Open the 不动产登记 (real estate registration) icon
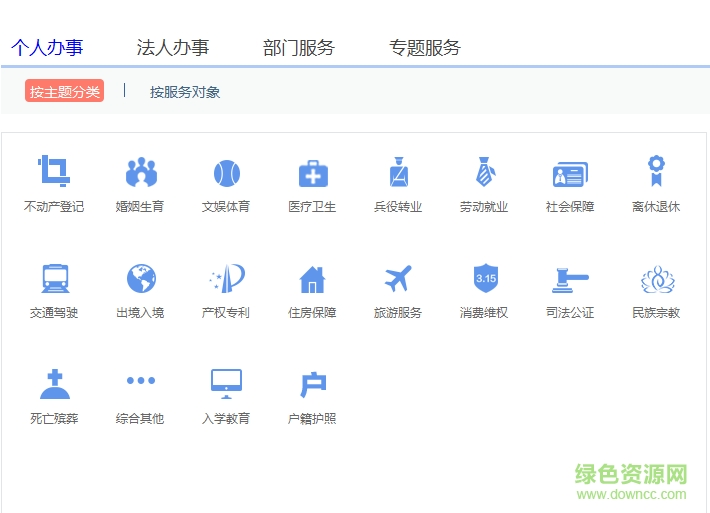 click(x=53, y=174)
